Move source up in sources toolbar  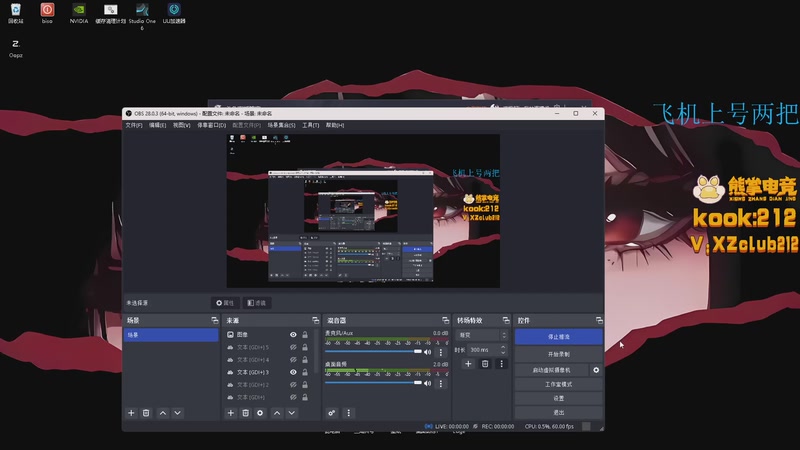[277, 413]
